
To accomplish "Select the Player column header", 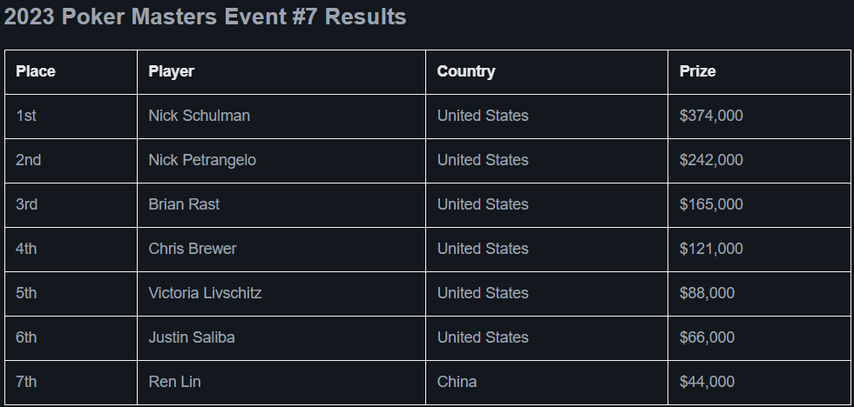I will point(281,72).
